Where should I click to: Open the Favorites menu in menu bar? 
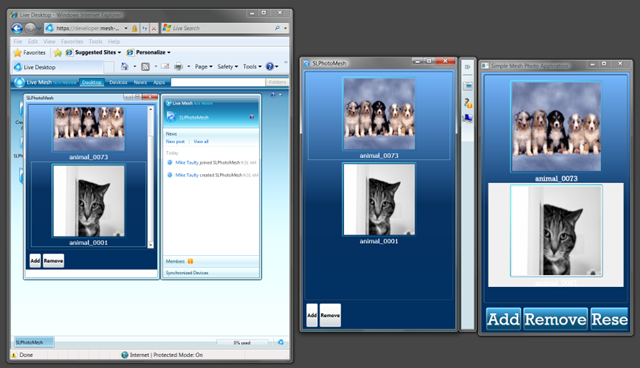coord(72,42)
